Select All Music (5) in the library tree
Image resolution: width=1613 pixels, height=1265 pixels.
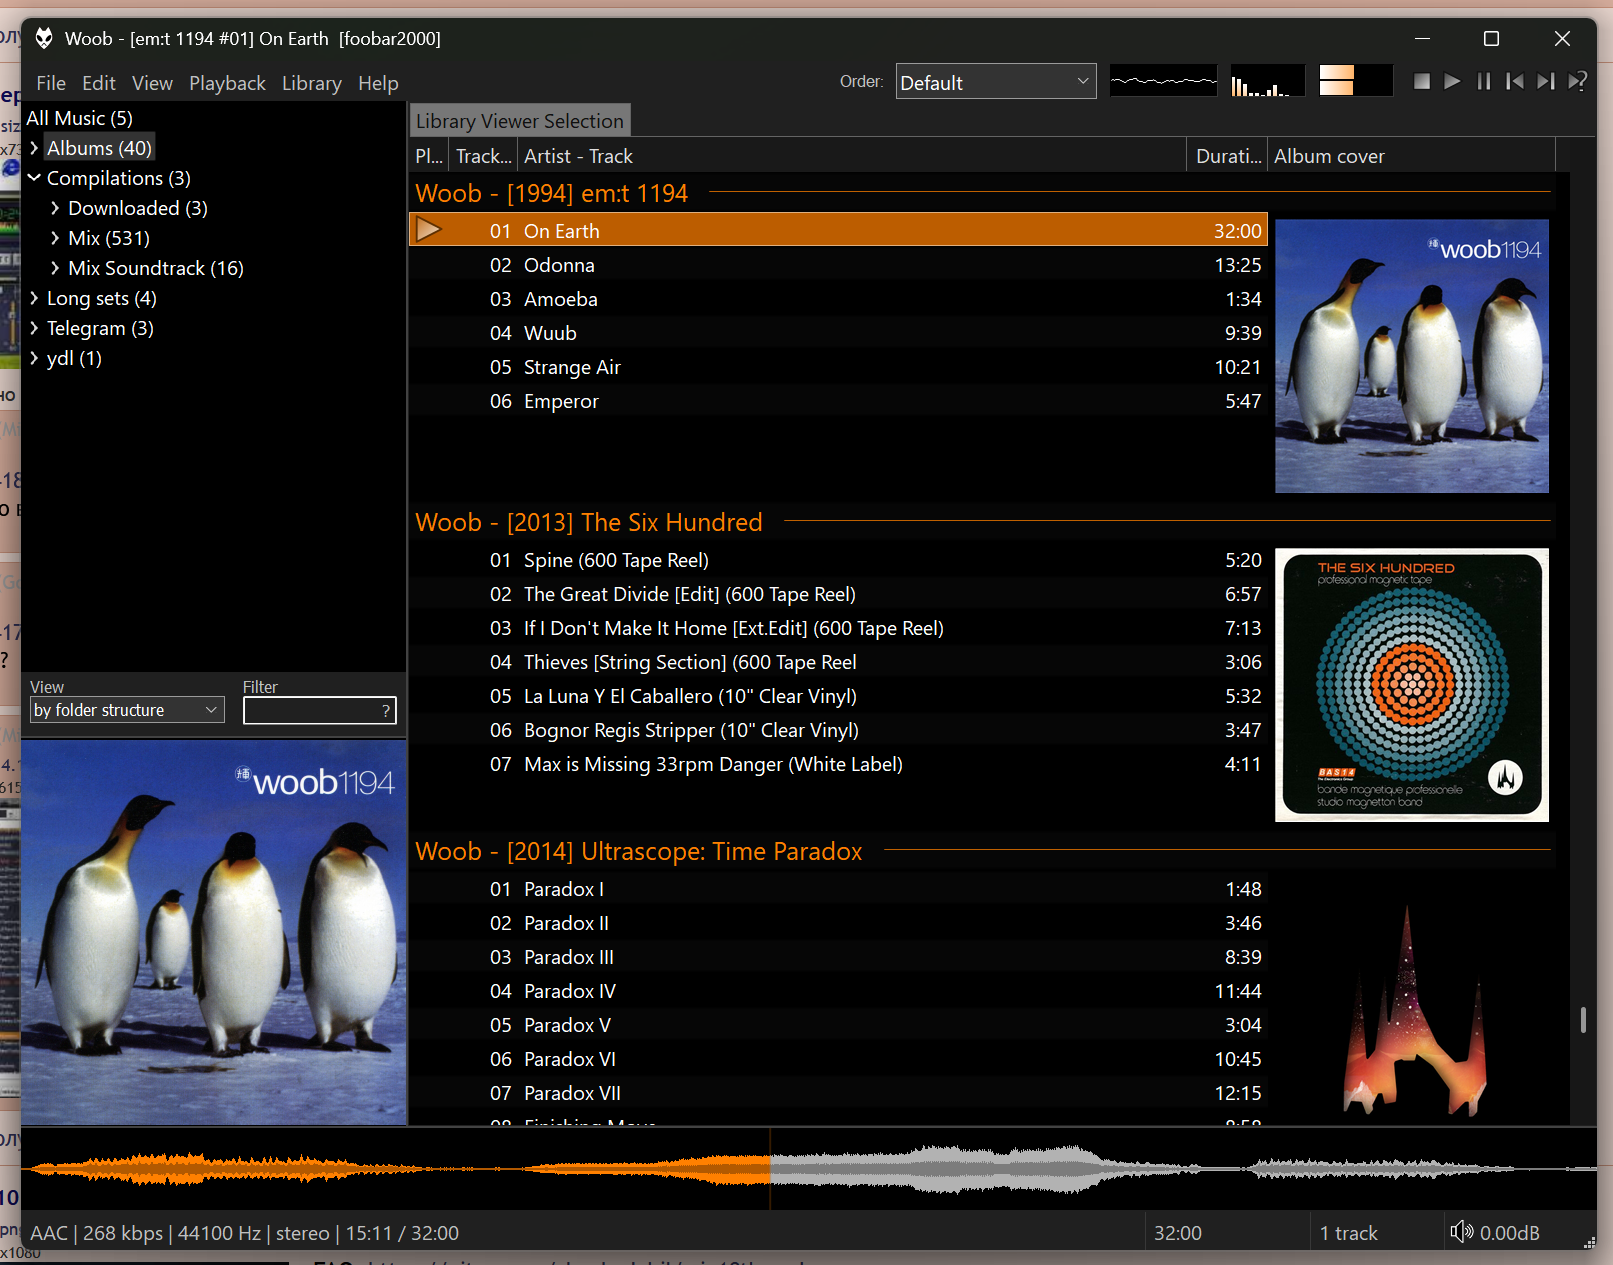point(79,118)
